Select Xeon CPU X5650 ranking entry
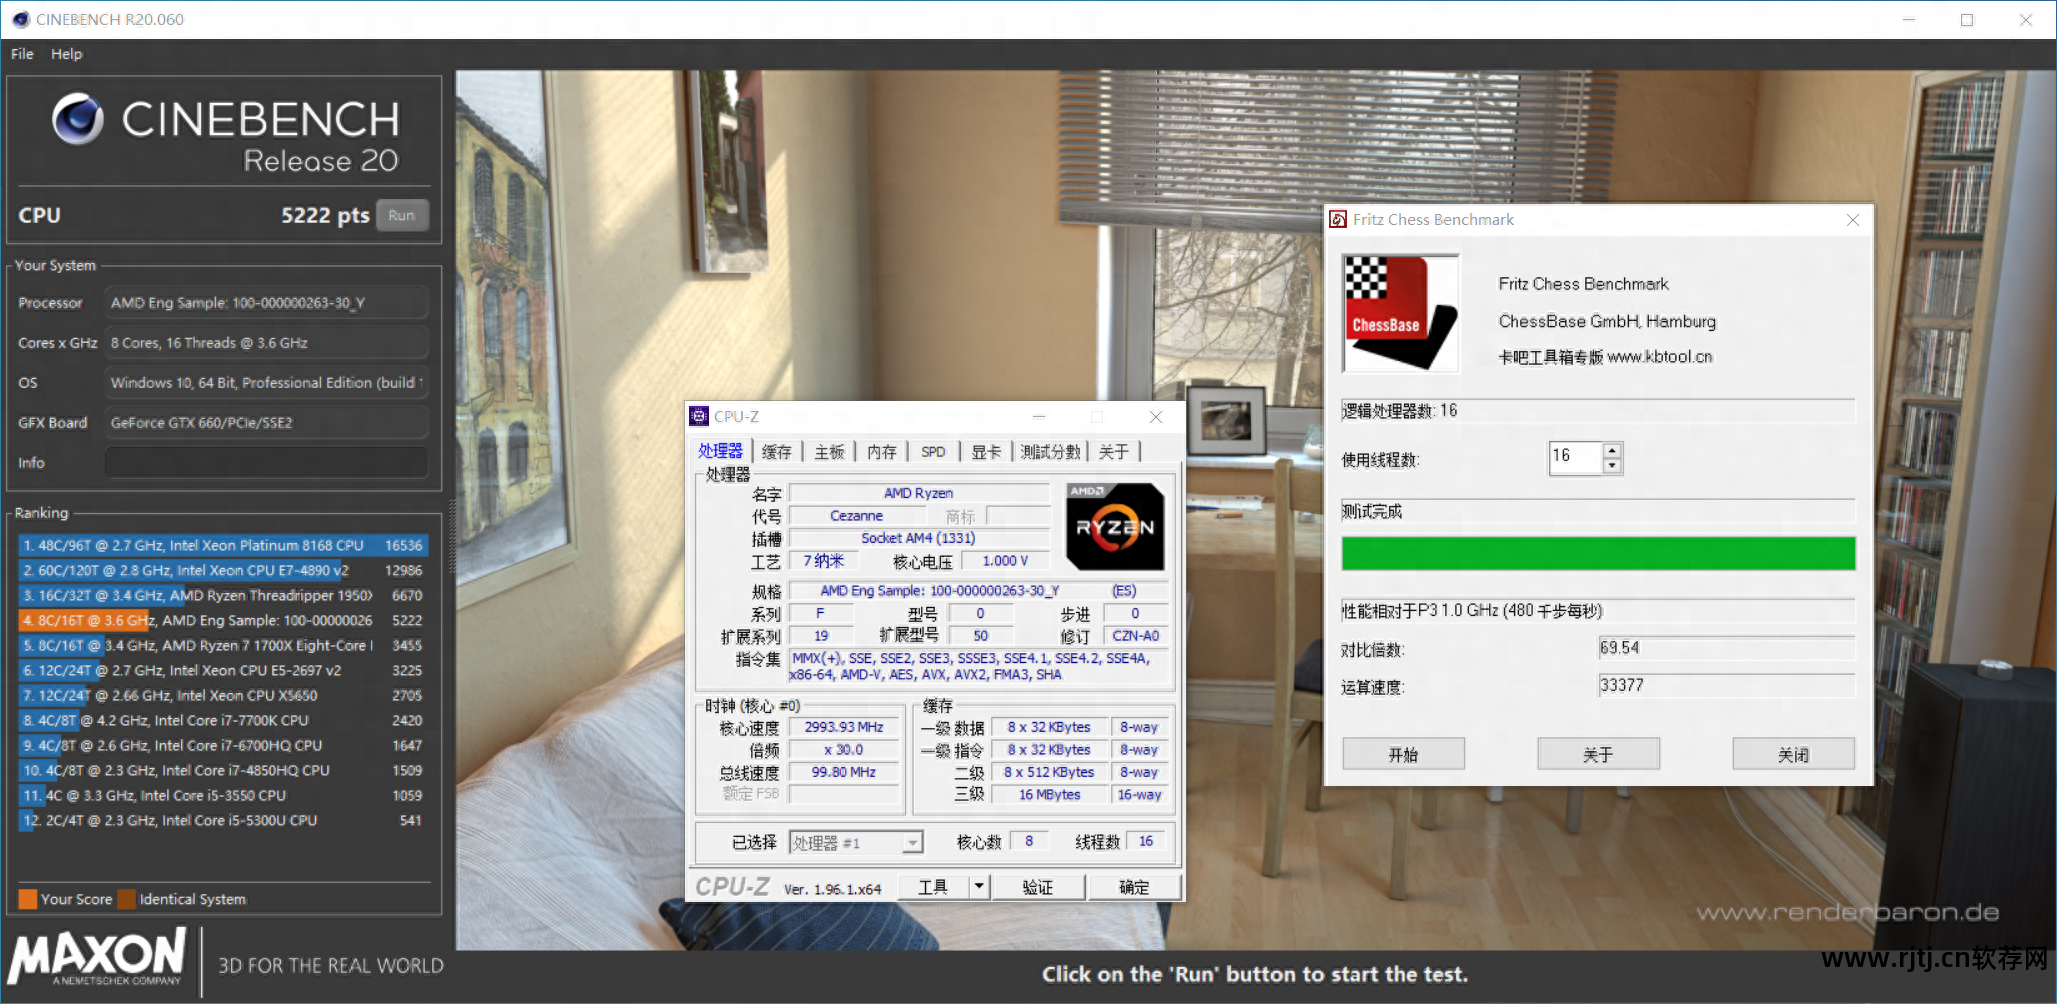 (223, 695)
